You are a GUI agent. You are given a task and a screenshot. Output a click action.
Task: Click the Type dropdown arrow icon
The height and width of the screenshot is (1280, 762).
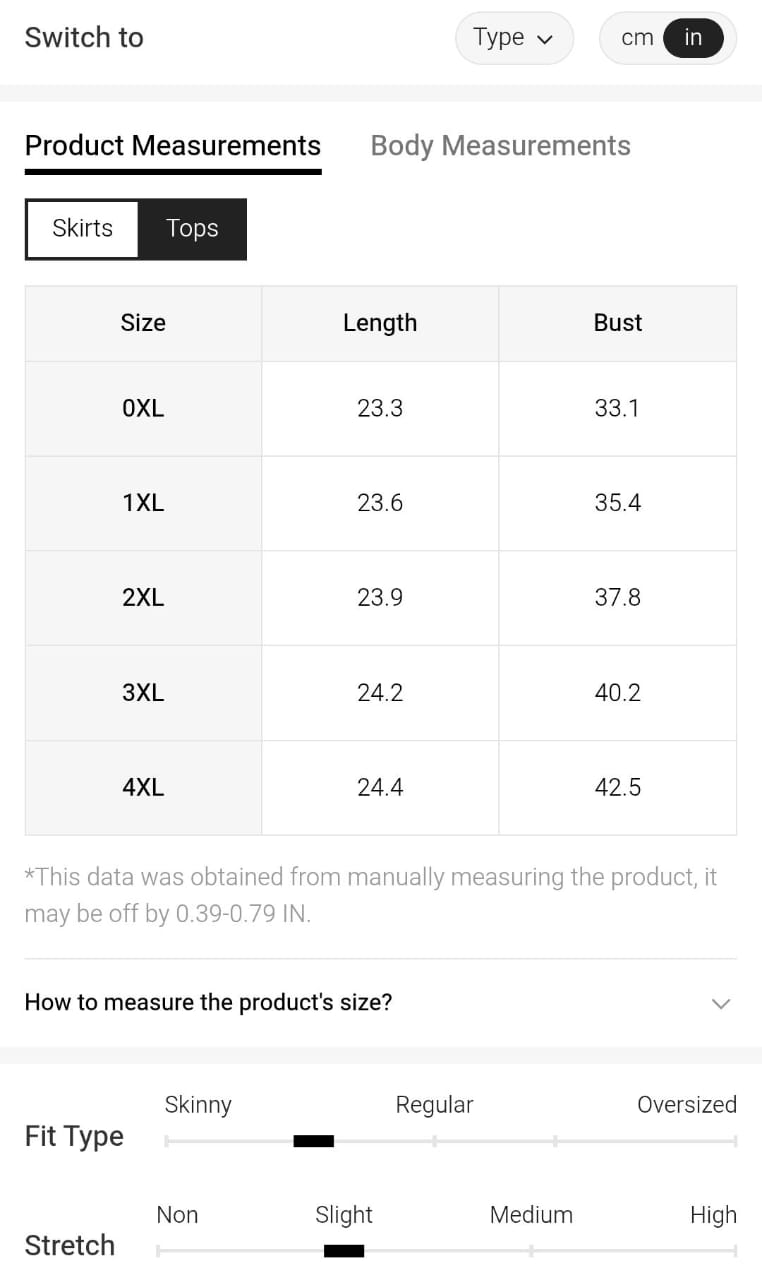(x=545, y=40)
